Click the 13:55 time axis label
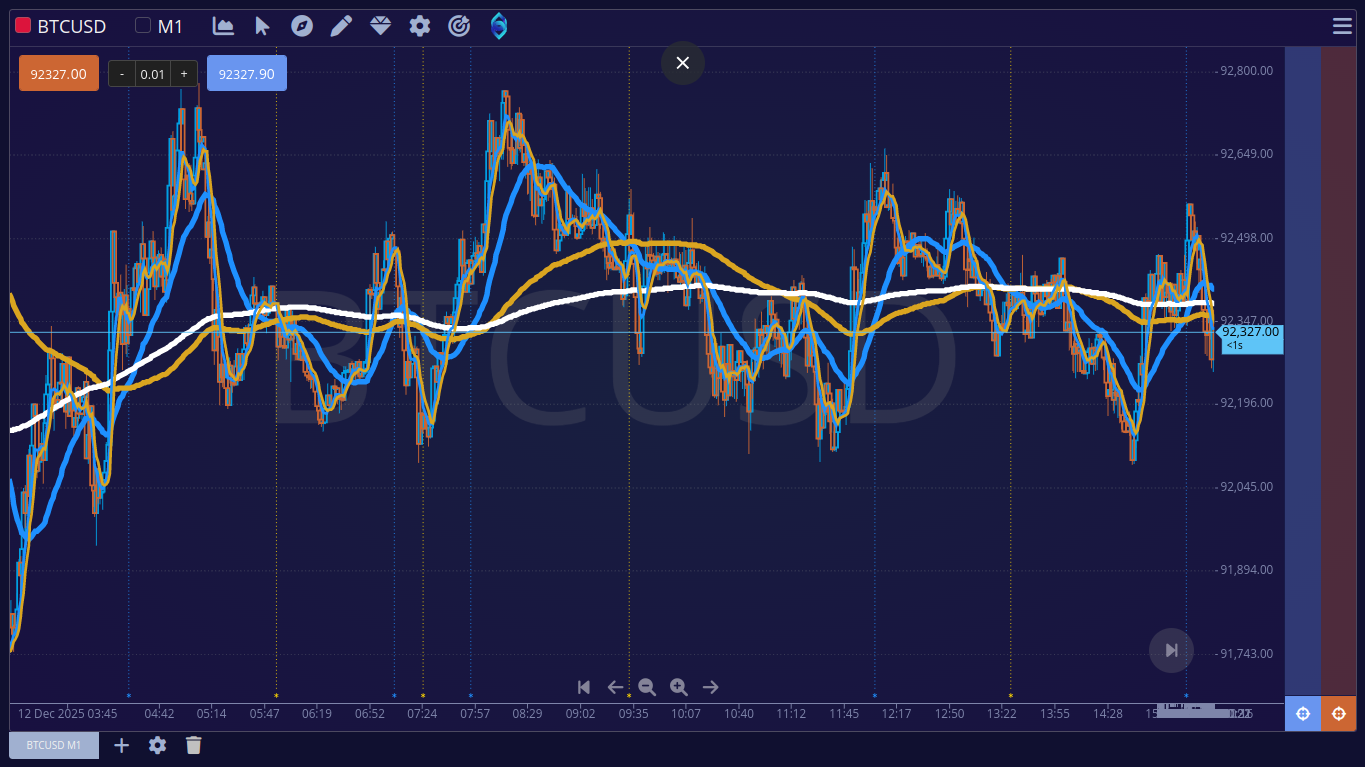Image resolution: width=1365 pixels, height=767 pixels. (1055, 714)
